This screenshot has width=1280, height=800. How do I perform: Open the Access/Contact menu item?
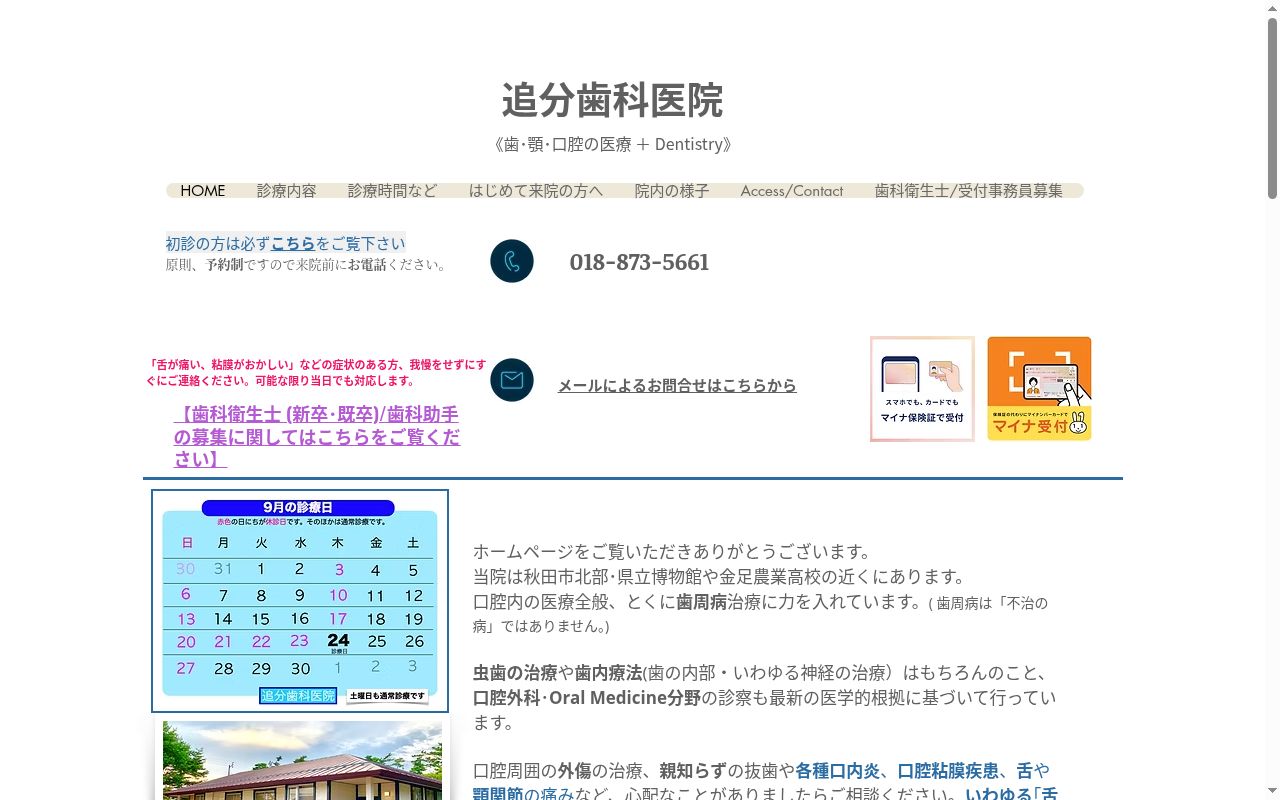coord(792,190)
